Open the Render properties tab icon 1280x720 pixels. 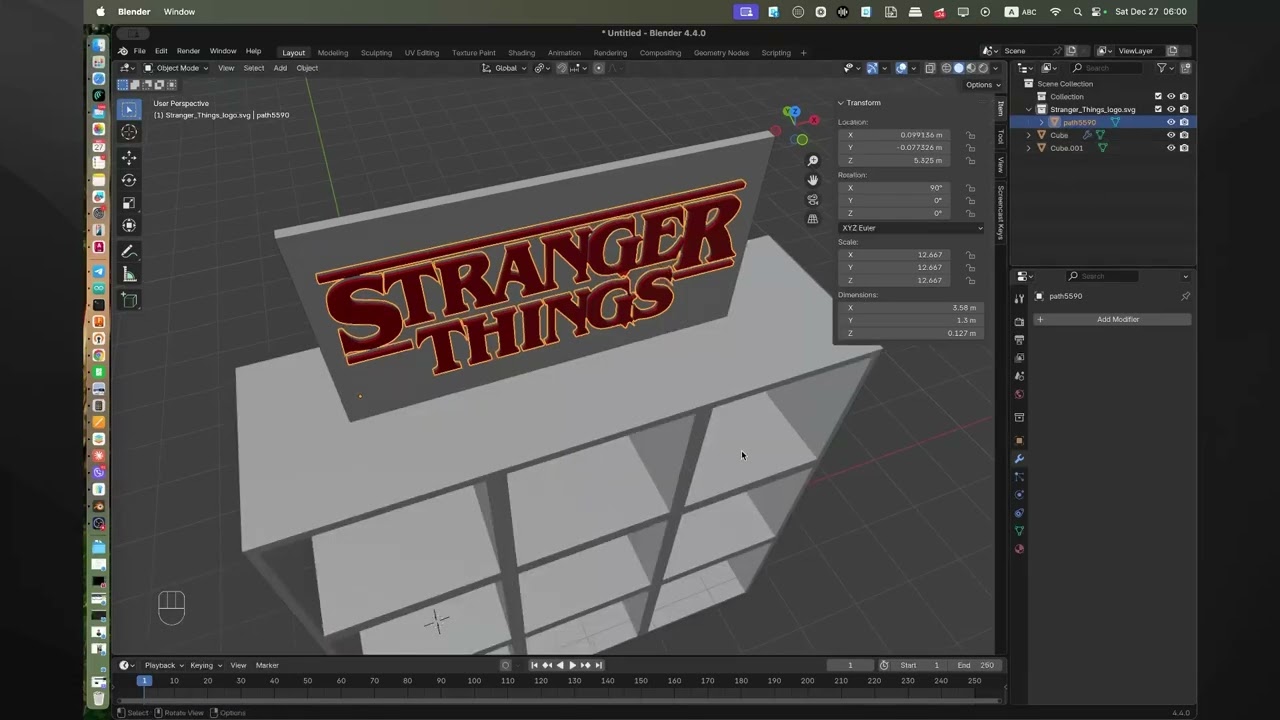[1019, 322]
